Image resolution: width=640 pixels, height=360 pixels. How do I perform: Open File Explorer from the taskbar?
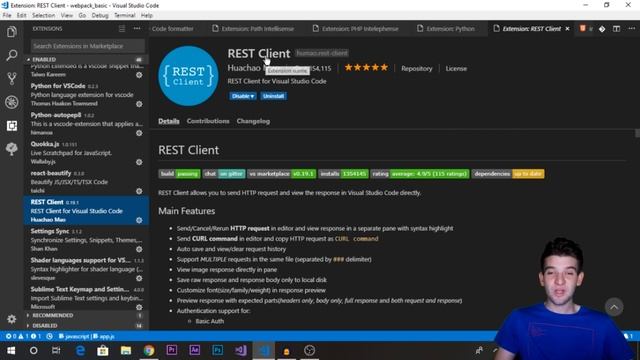point(126,351)
